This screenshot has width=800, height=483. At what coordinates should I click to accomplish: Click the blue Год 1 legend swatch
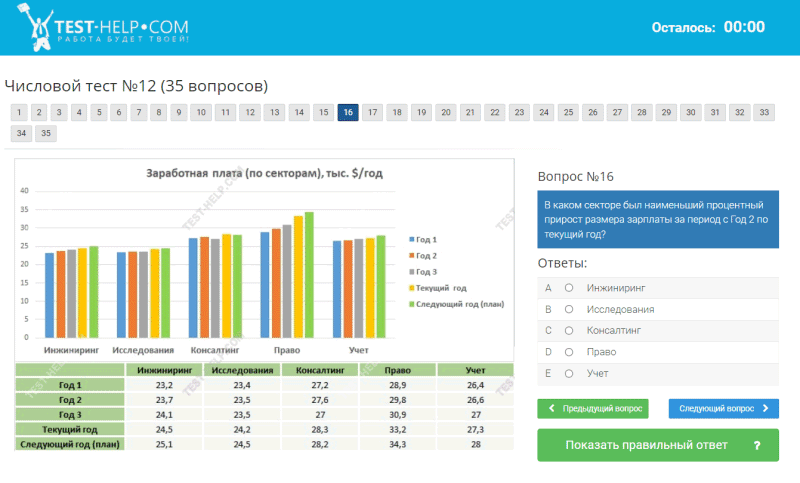[412, 240]
